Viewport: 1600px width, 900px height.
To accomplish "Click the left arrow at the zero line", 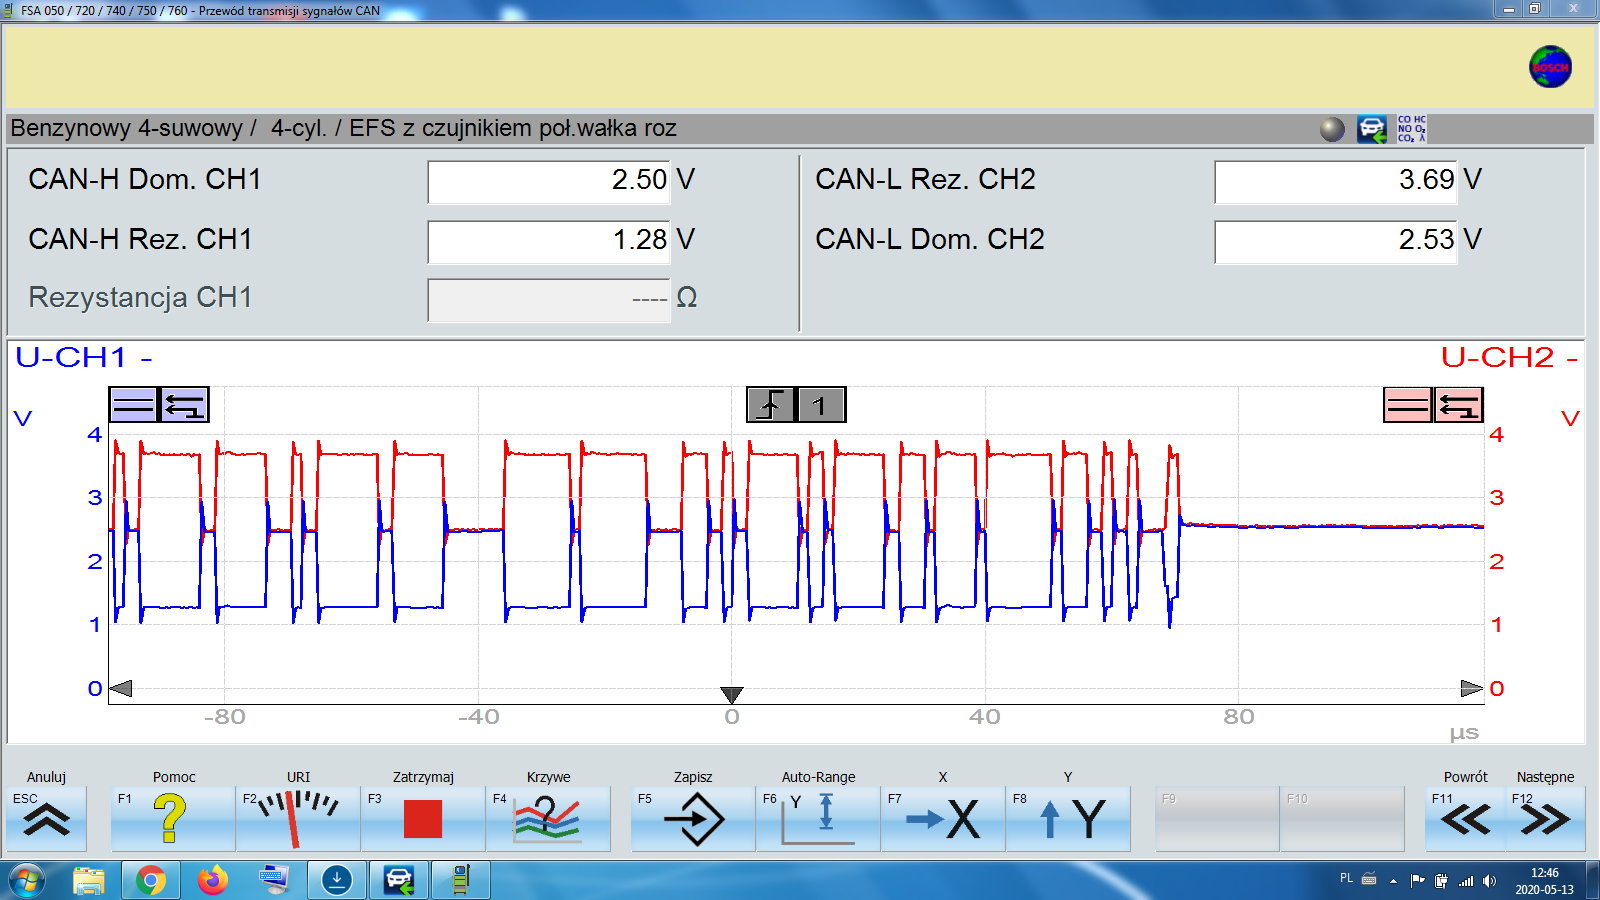I will pyautogui.click(x=121, y=688).
